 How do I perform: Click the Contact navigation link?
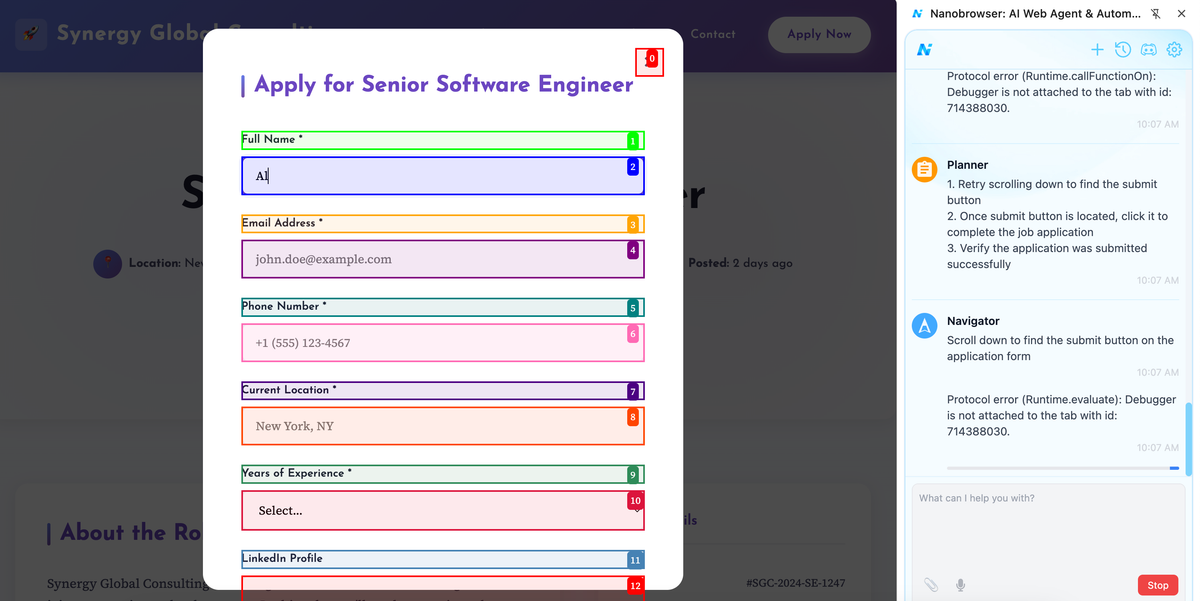point(712,34)
